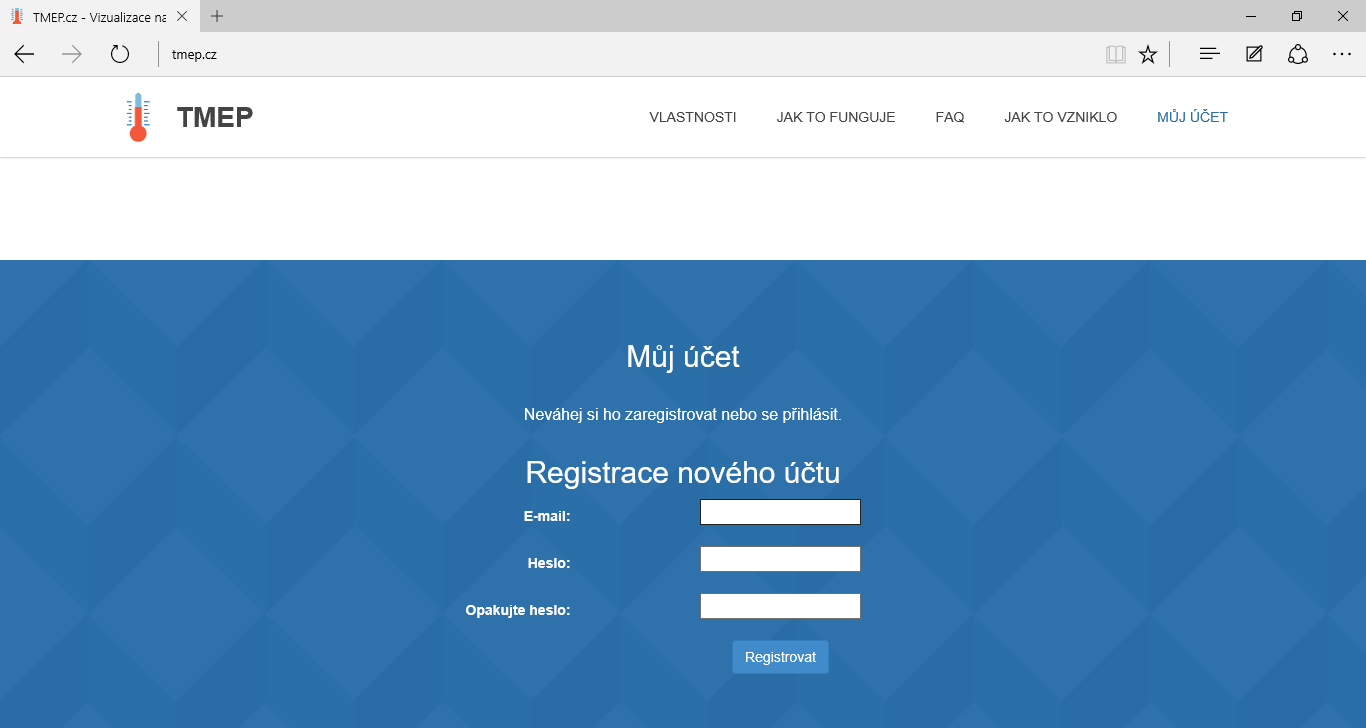
Task: Open the Hub lines icon
Action: tap(1209, 54)
